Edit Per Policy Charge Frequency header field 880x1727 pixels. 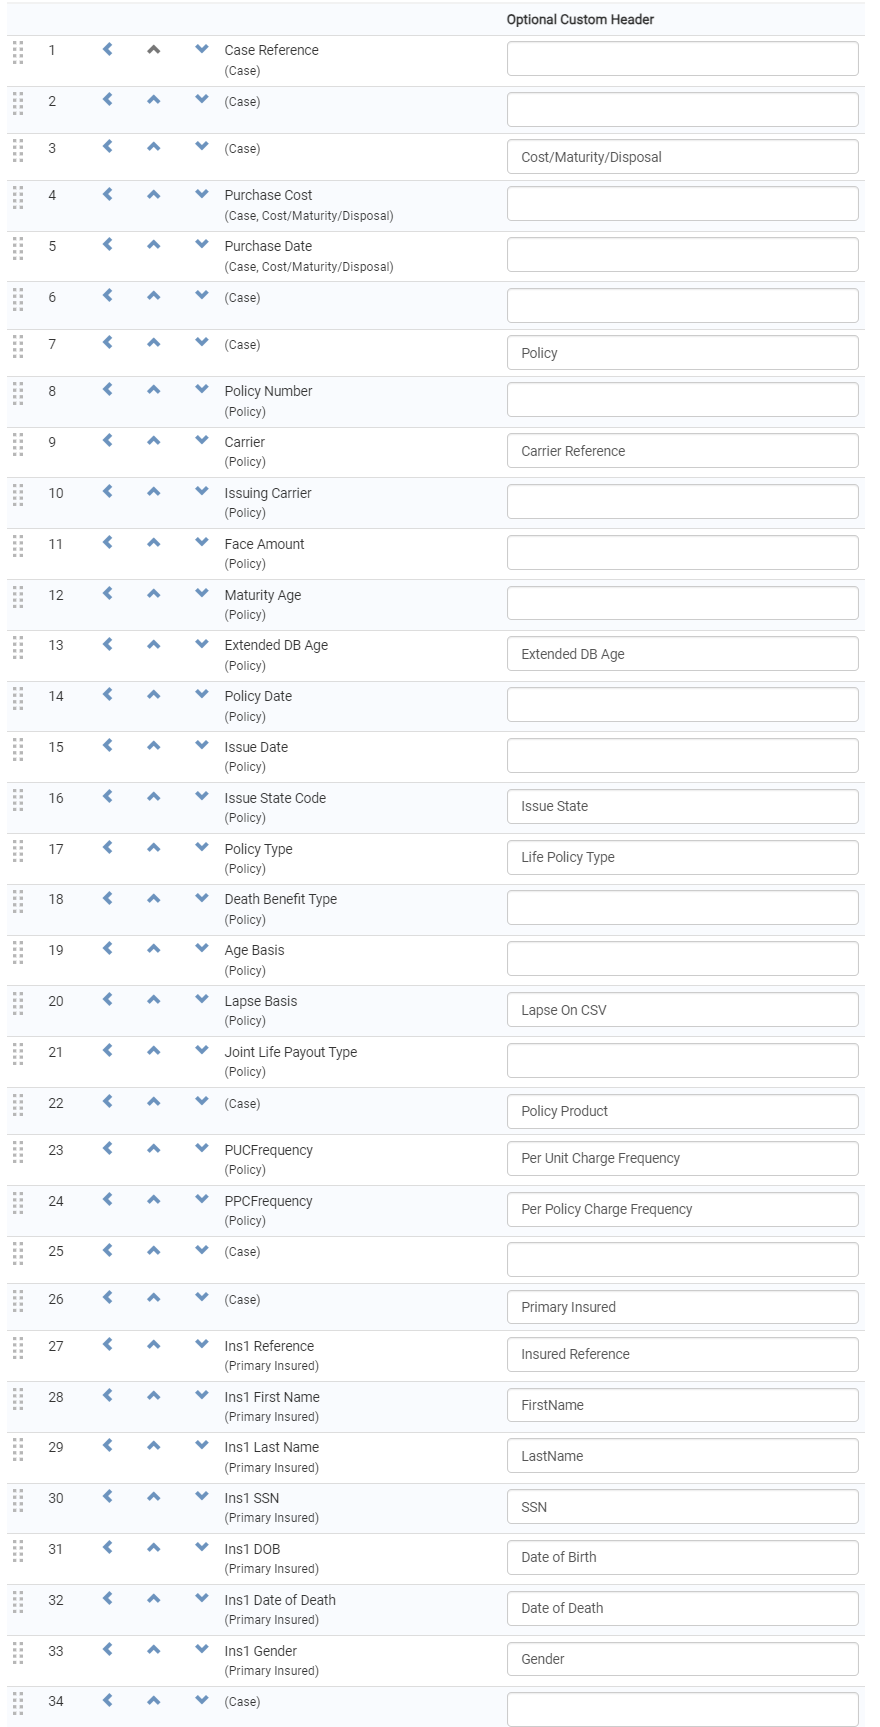click(x=682, y=1209)
